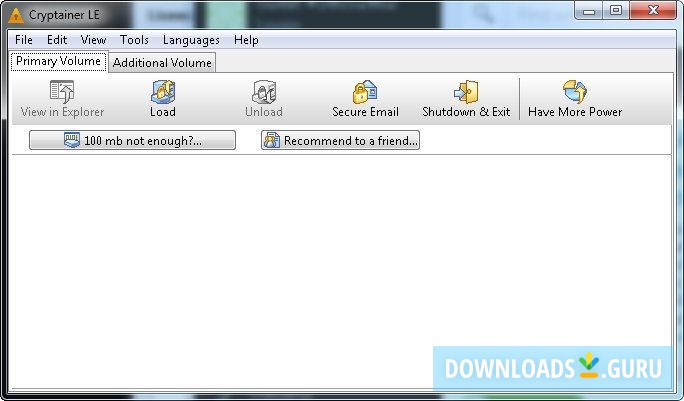Open the File menu
684x401 pixels.
point(24,40)
